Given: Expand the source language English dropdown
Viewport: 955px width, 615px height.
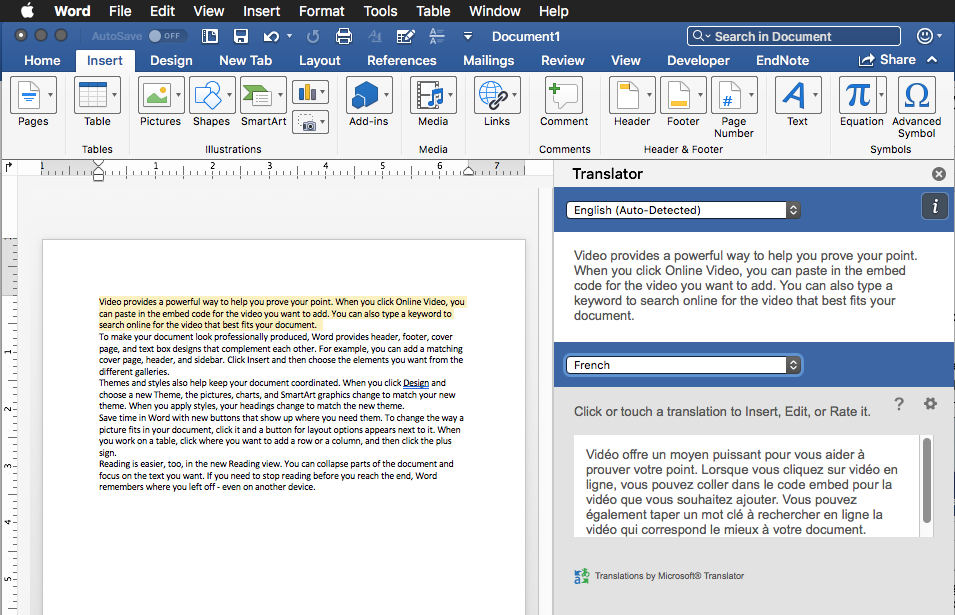Looking at the screenshot, I should click(x=683, y=210).
